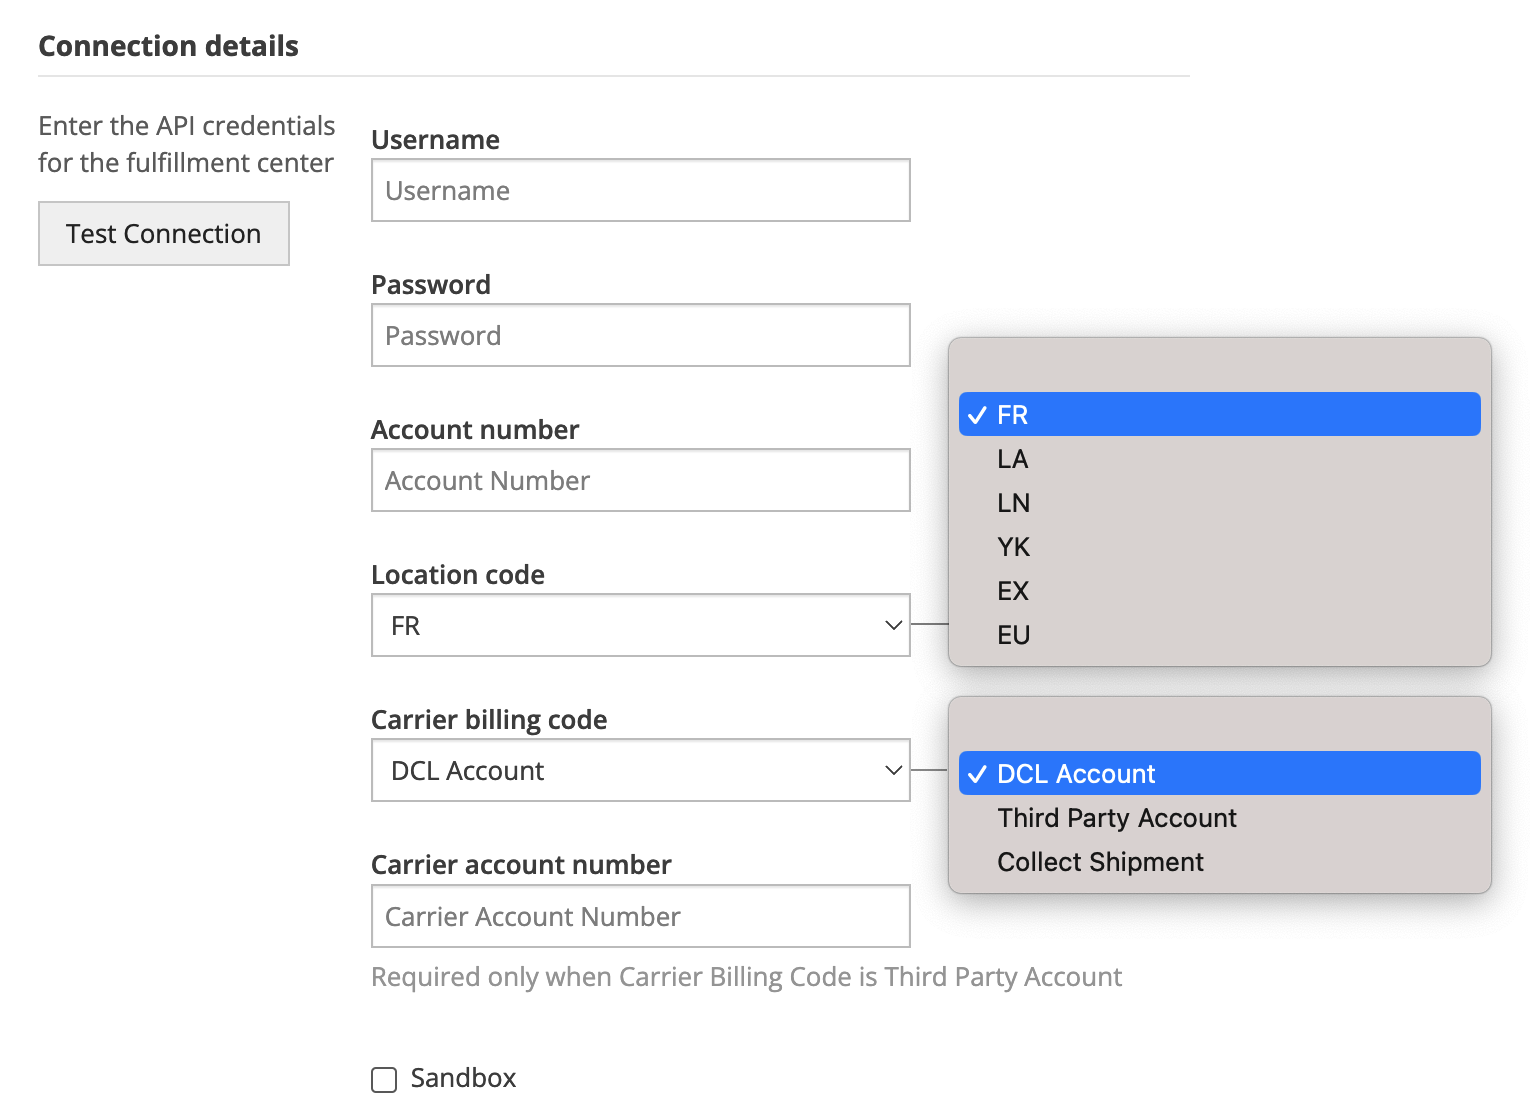Select YK location code option
Viewport: 1536px width, 1119px height.
pos(1013,547)
